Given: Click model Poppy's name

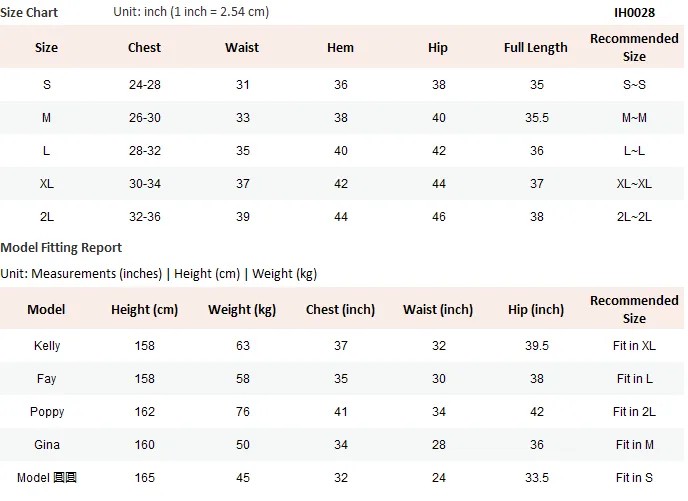Looking at the screenshot, I should [47, 412].
